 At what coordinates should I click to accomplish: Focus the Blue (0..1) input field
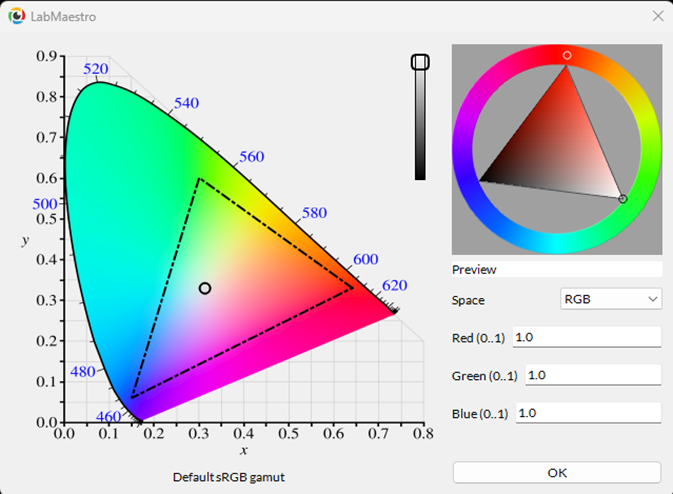click(x=587, y=413)
